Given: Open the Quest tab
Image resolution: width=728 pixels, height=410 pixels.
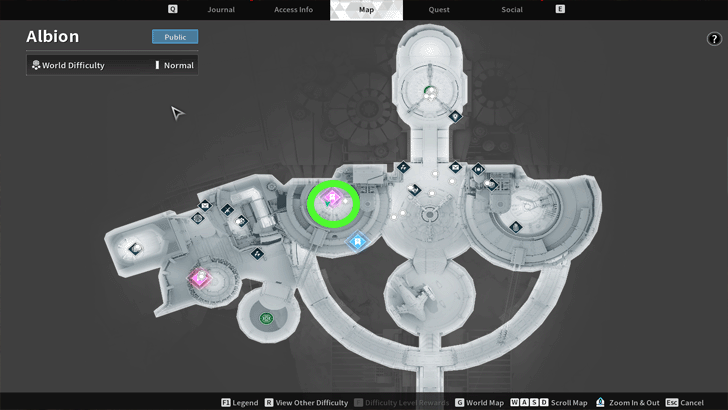Looking at the screenshot, I should [439, 9].
